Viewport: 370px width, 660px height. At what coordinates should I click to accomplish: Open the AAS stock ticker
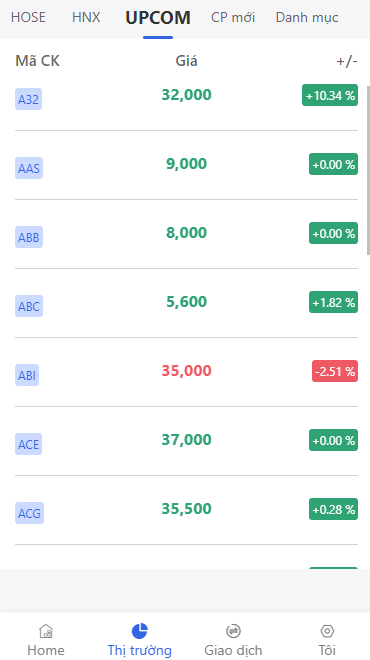point(29,168)
